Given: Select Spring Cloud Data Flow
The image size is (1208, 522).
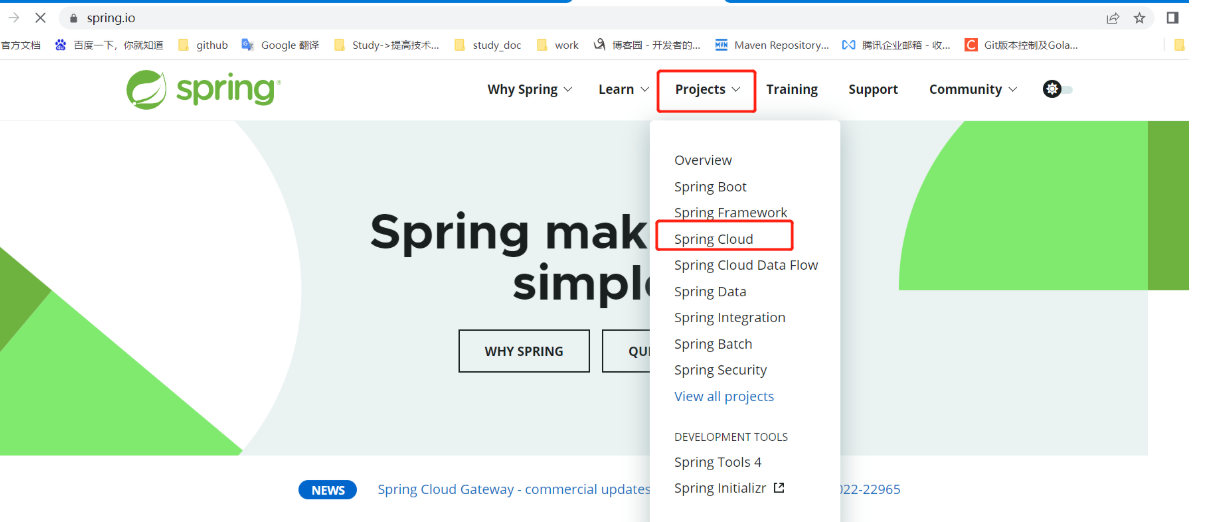Looking at the screenshot, I should [746, 265].
